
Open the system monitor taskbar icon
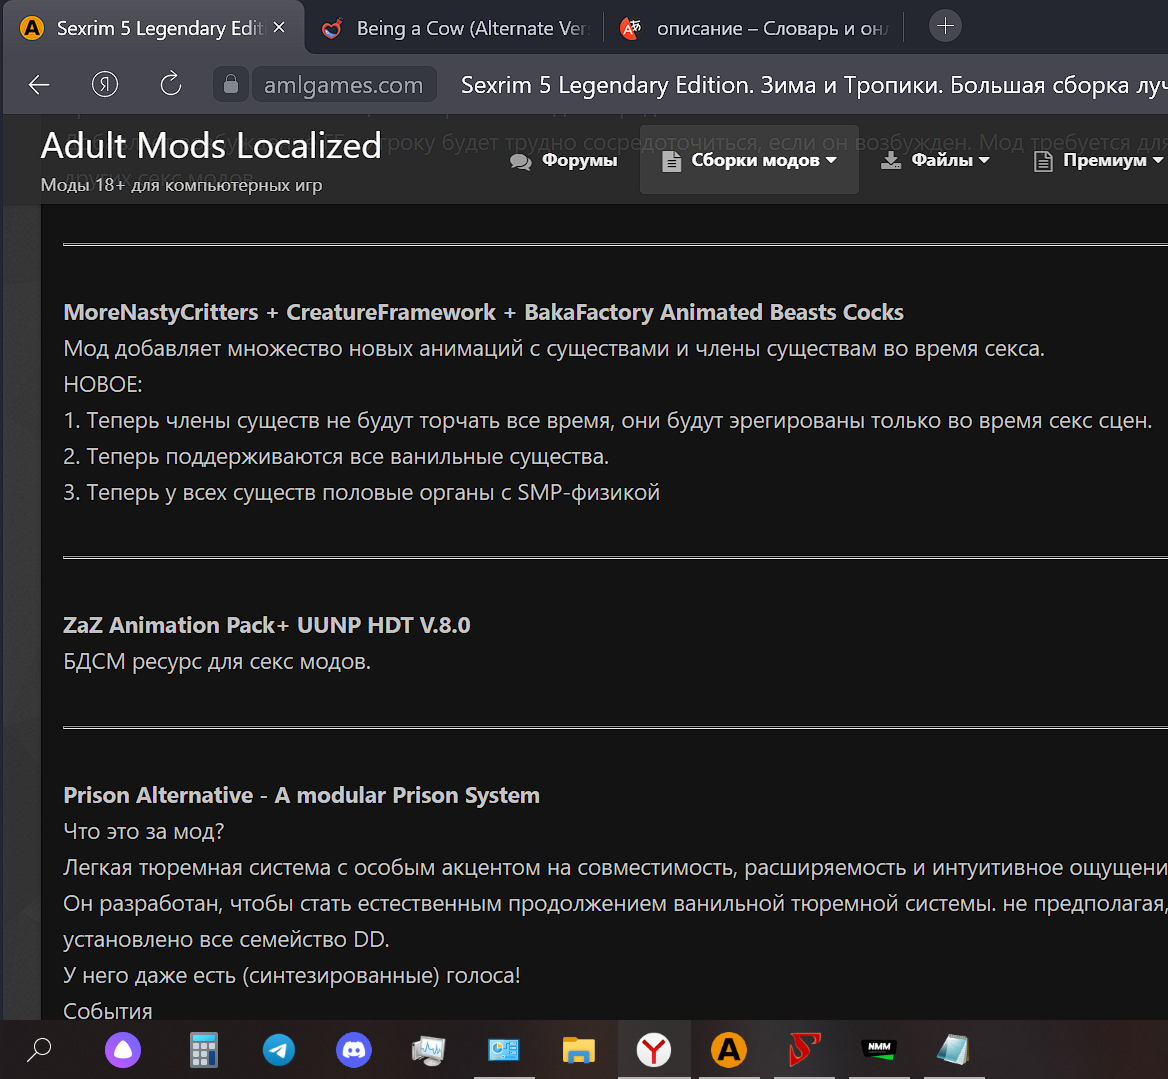[x=428, y=1050]
